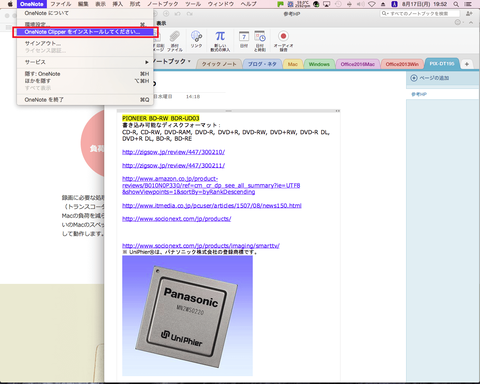The image size is (480, 384).
Task: Choose ほかを隠す menu item
Action: [x=85, y=81]
